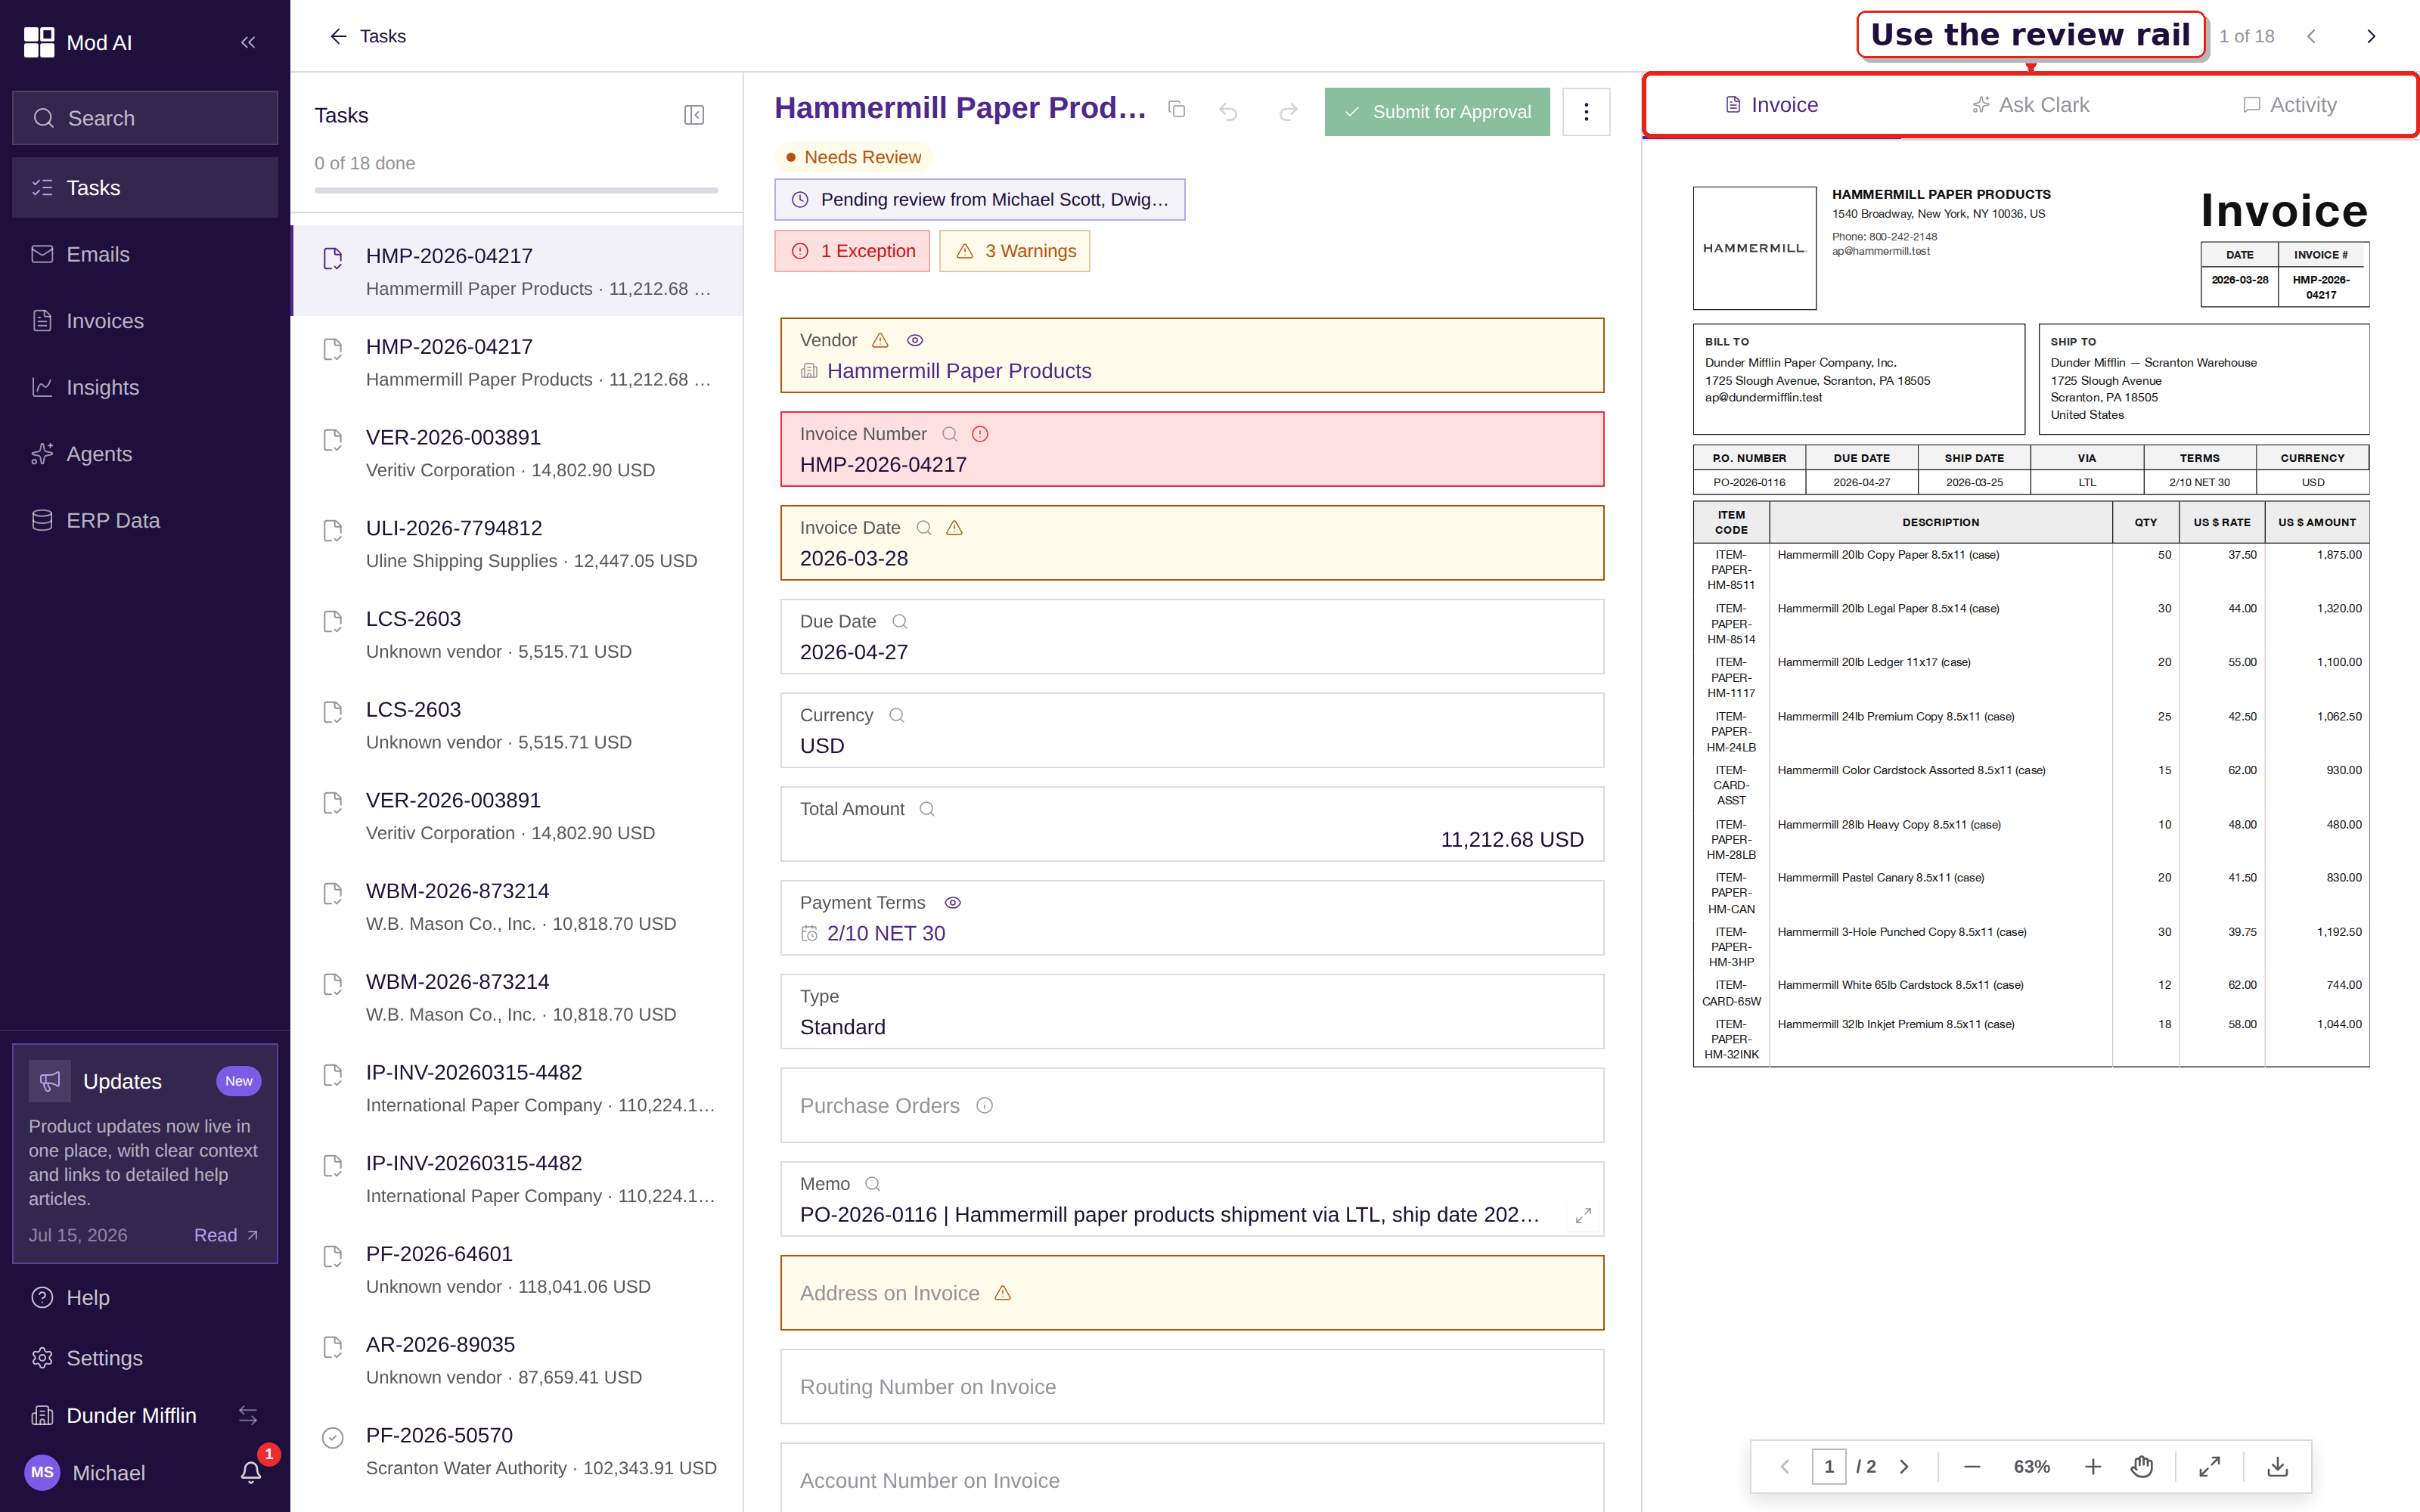This screenshot has width=2420, height=1512.
Task: Open invoice preview in fullscreen
Action: [x=2210, y=1466]
